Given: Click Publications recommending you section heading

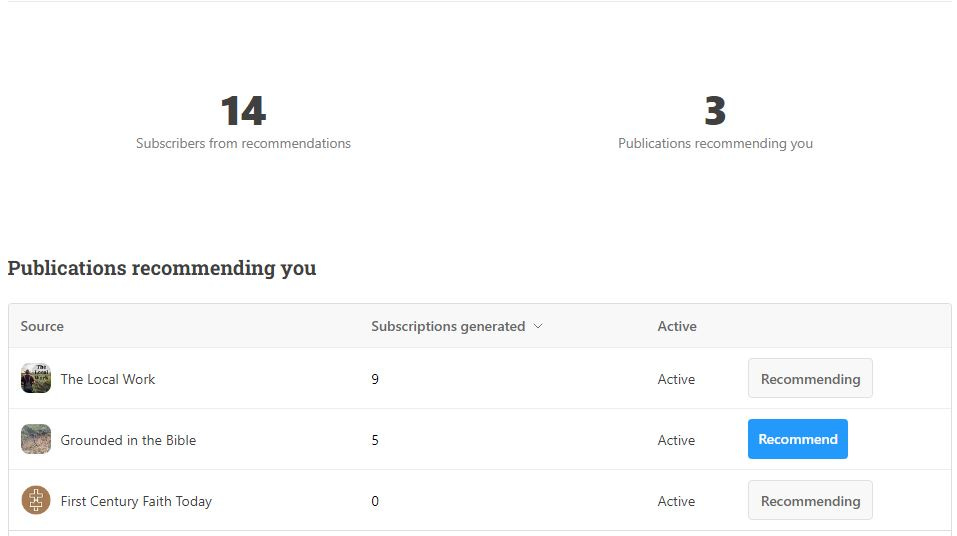Looking at the screenshot, I should click(162, 268).
